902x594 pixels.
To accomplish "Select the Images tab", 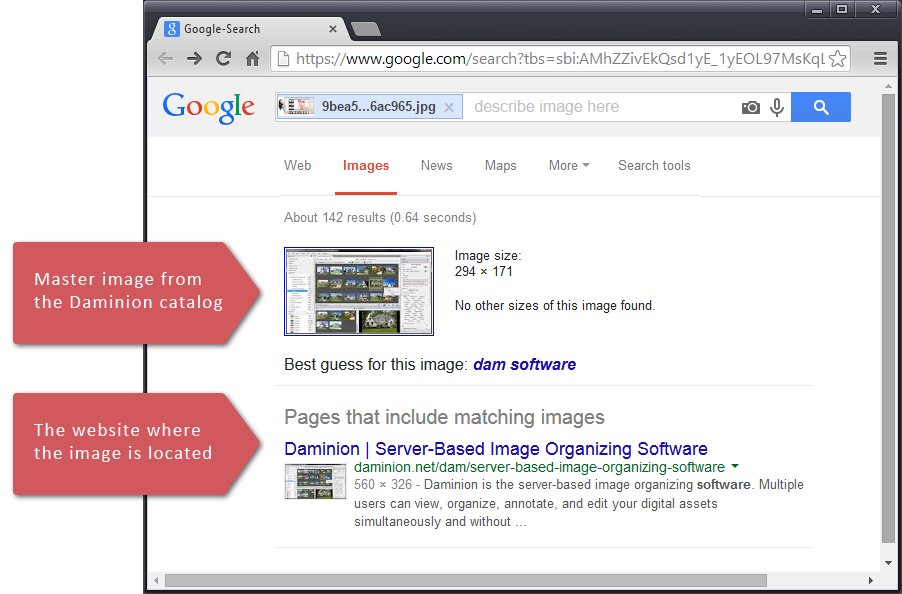I will [366, 166].
